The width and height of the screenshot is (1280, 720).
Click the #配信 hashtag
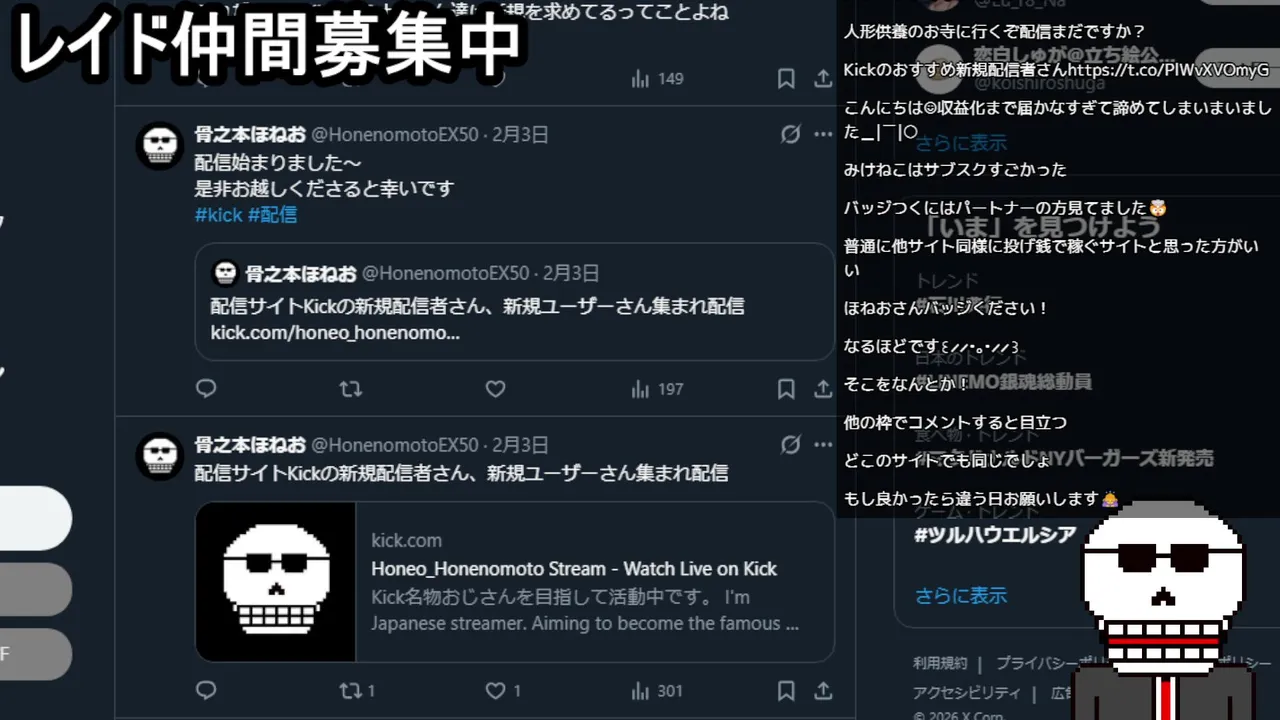pyautogui.click(x=272, y=215)
